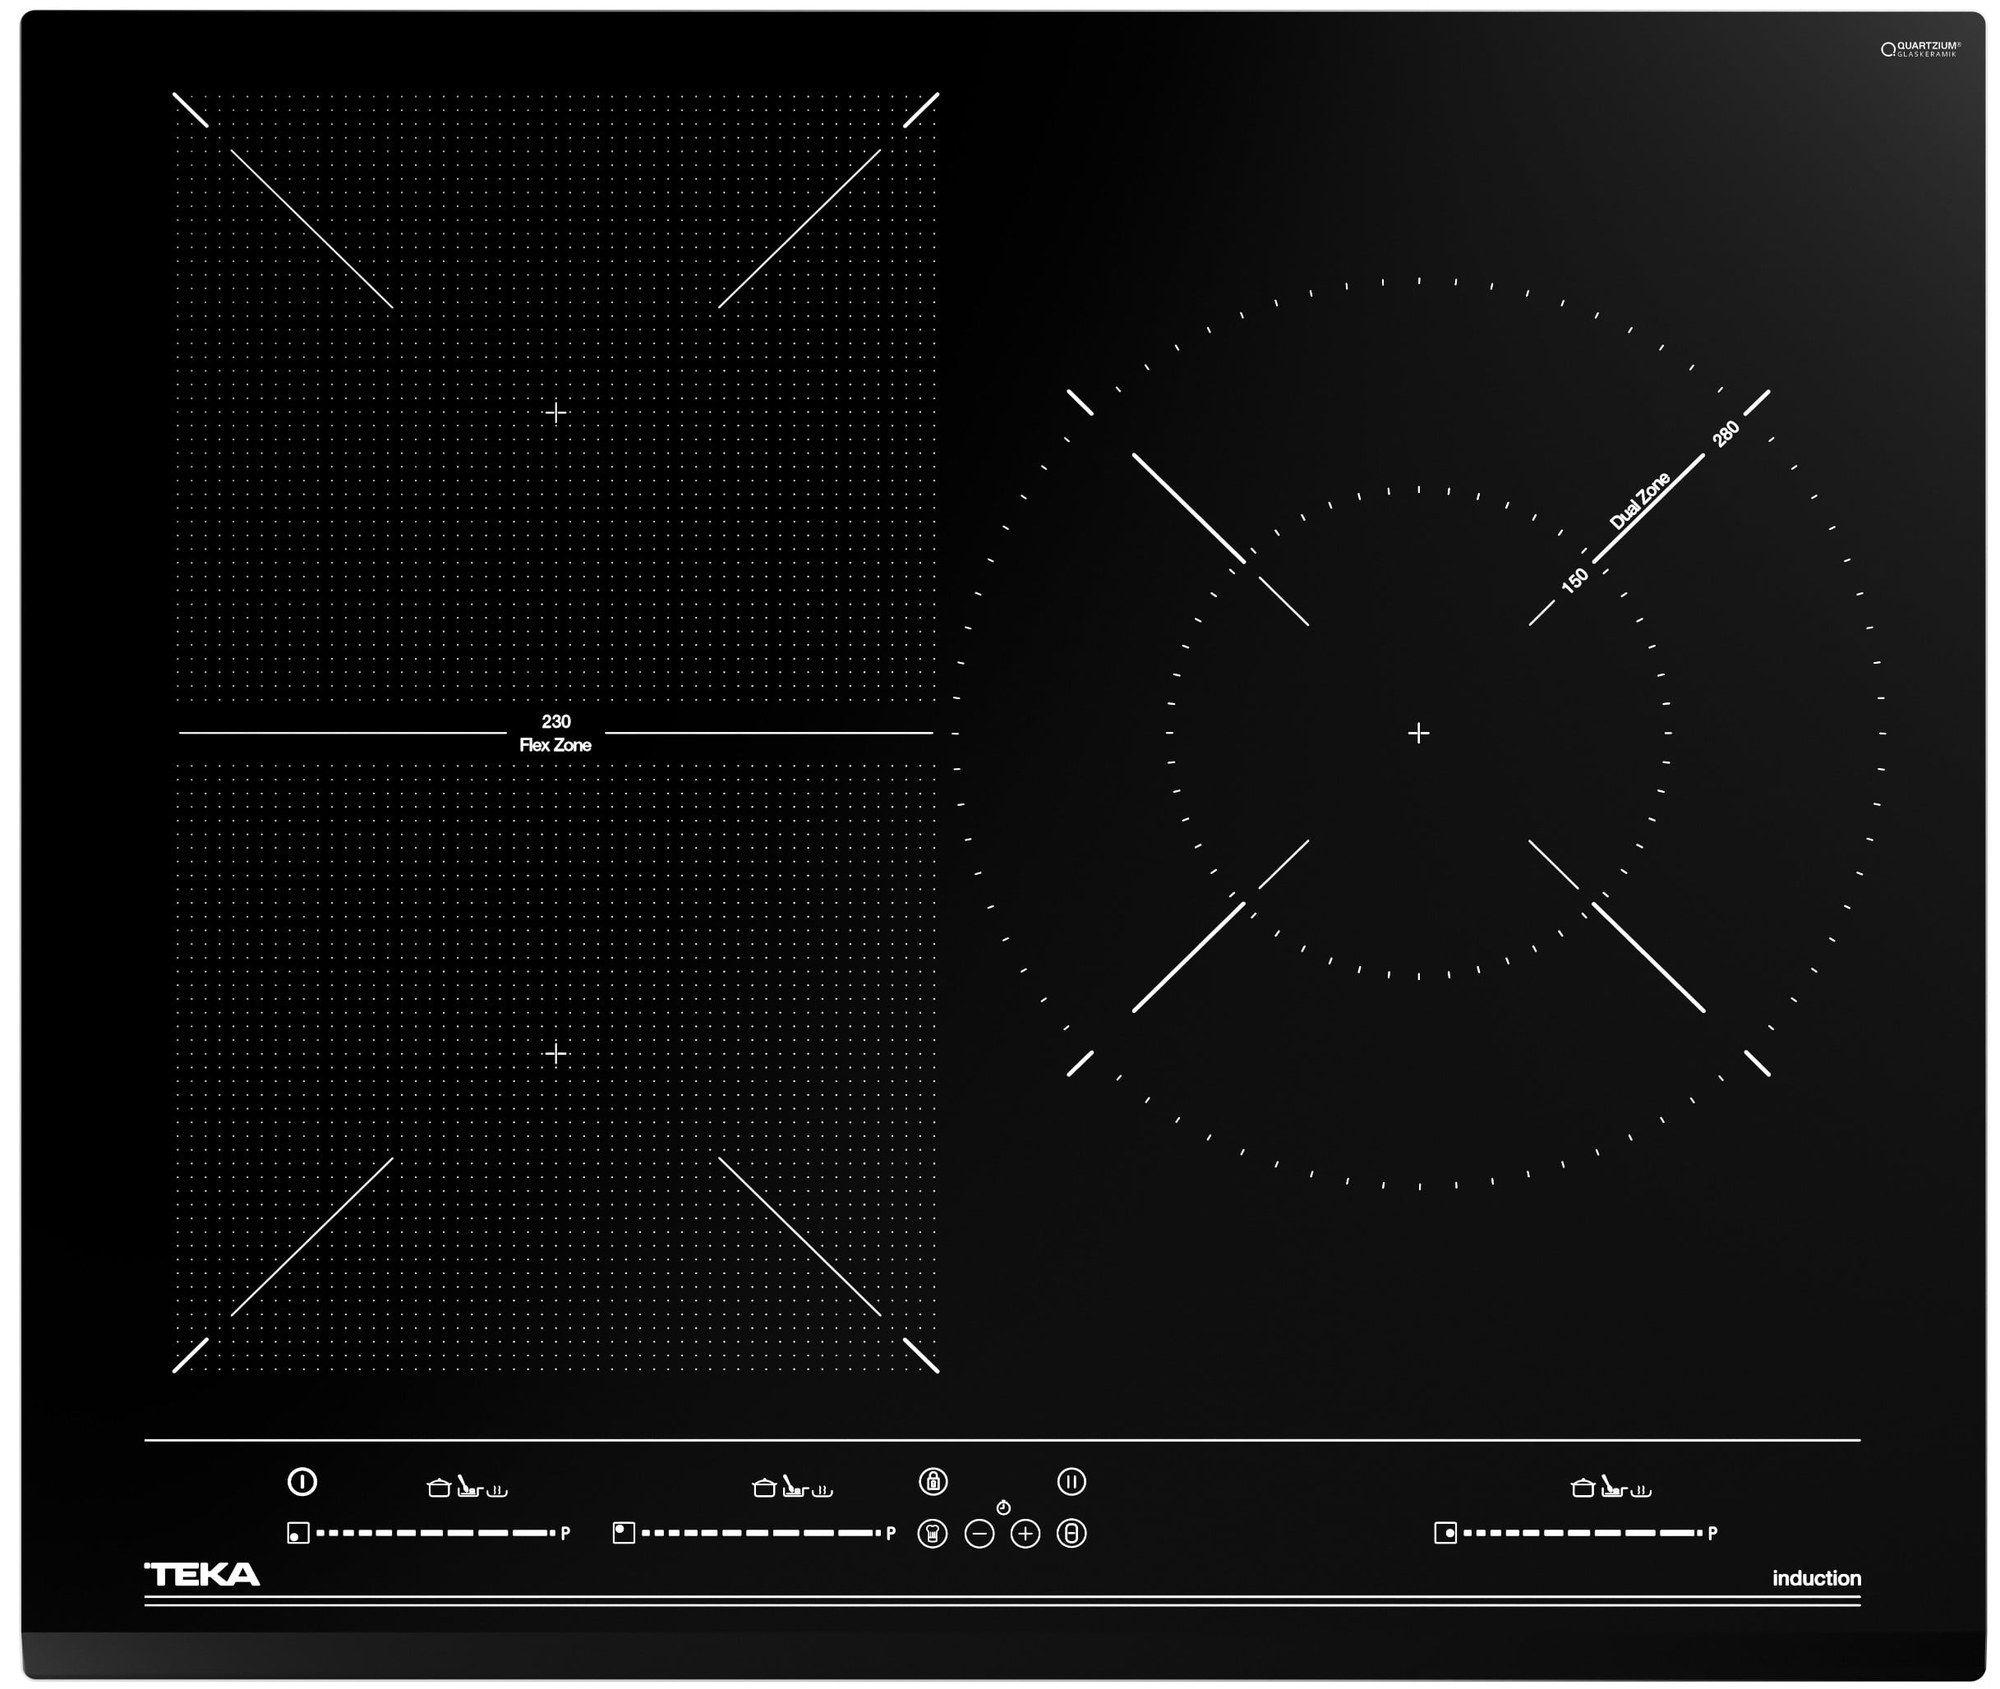Select the upper-left flex zone selector square
The height and width of the screenshot is (1689, 2000).
click(x=623, y=1532)
